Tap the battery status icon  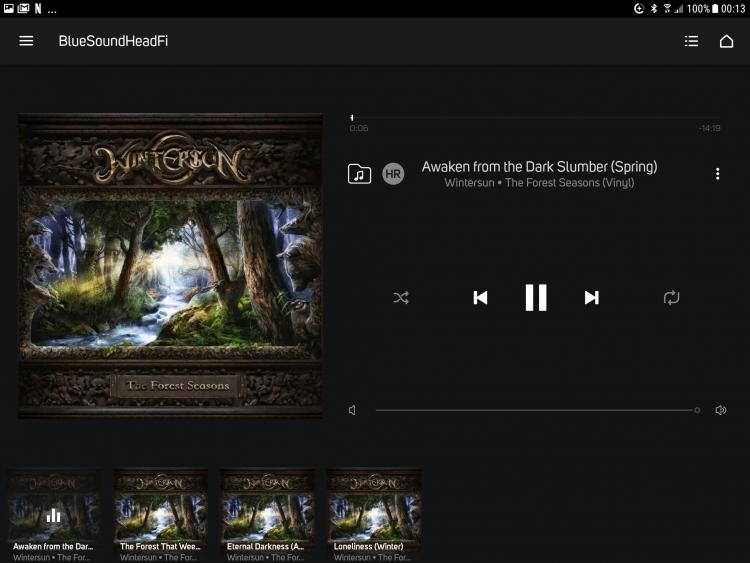[715, 9]
